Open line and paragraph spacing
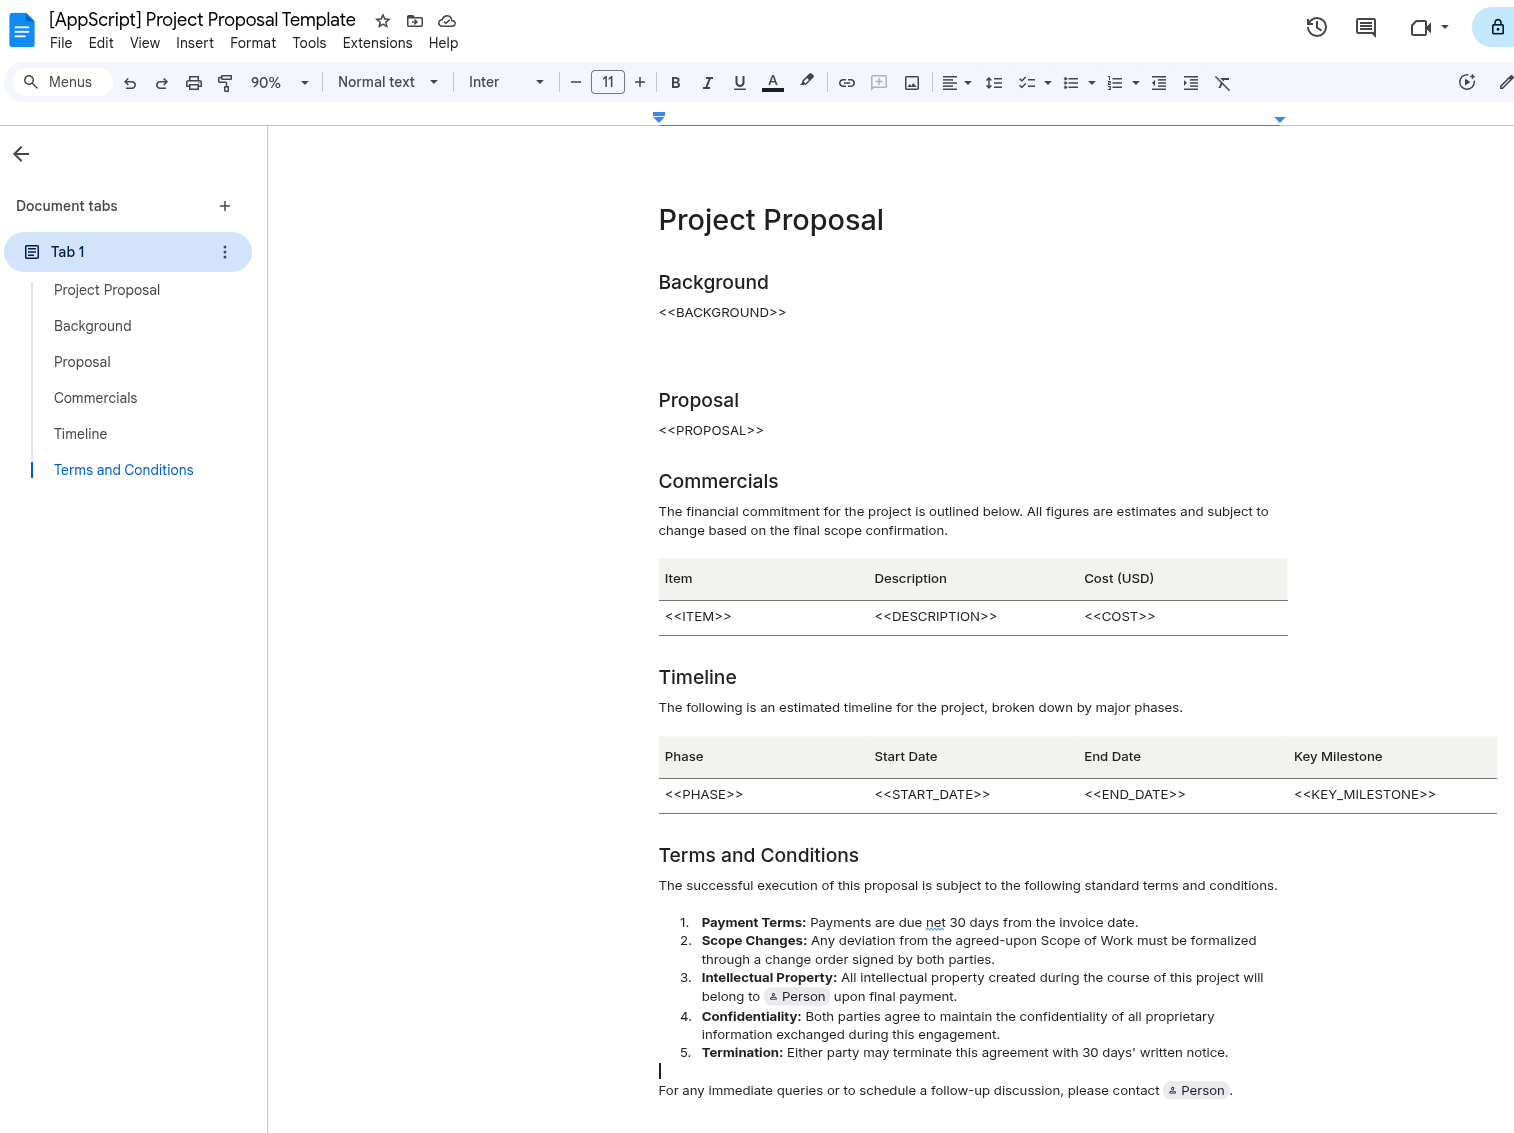The image size is (1514, 1133). pos(994,83)
